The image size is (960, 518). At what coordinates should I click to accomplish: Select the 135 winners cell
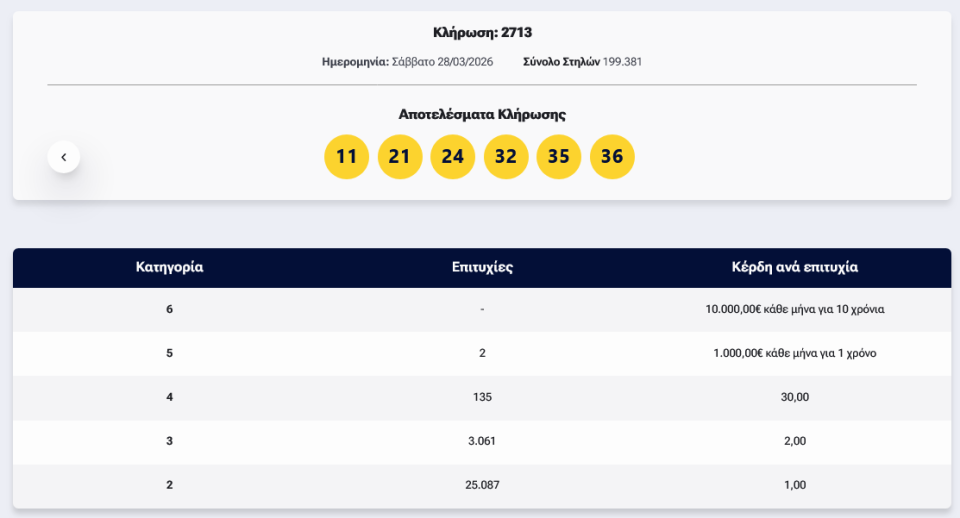(482, 398)
